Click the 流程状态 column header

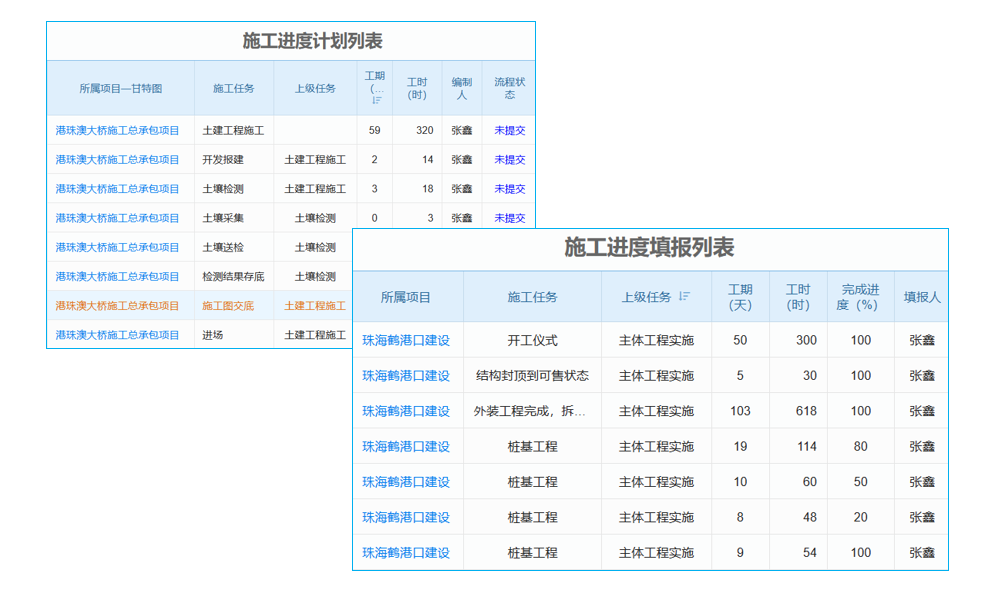point(509,88)
